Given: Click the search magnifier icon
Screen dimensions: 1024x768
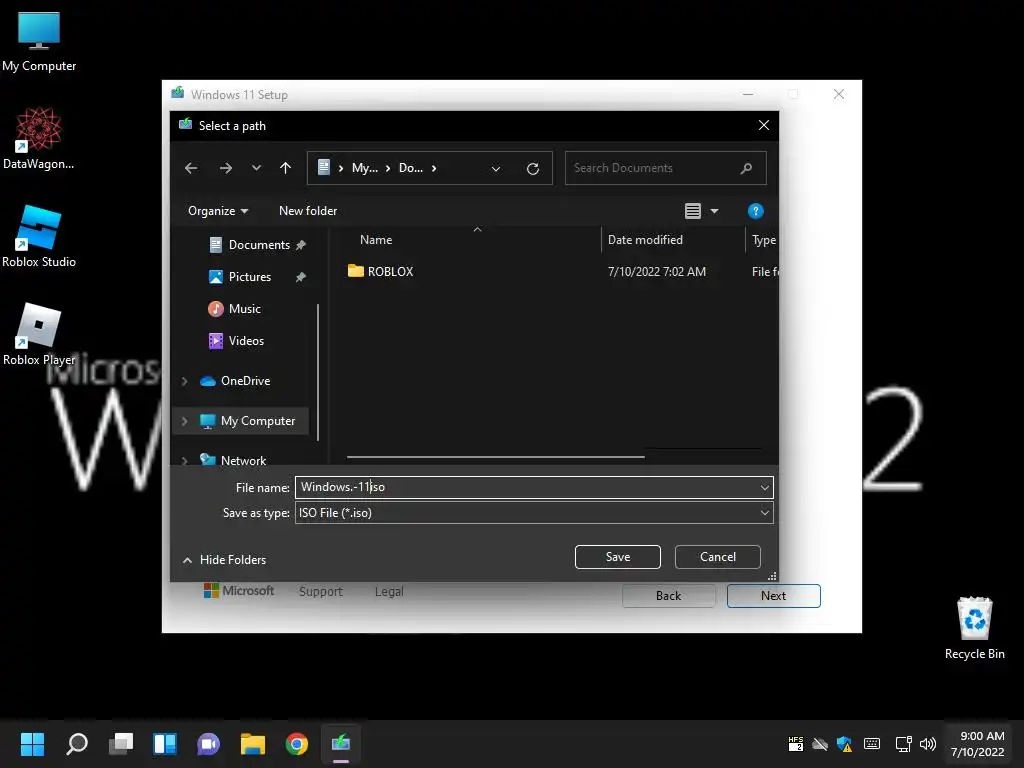Looking at the screenshot, I should point(746,168).
